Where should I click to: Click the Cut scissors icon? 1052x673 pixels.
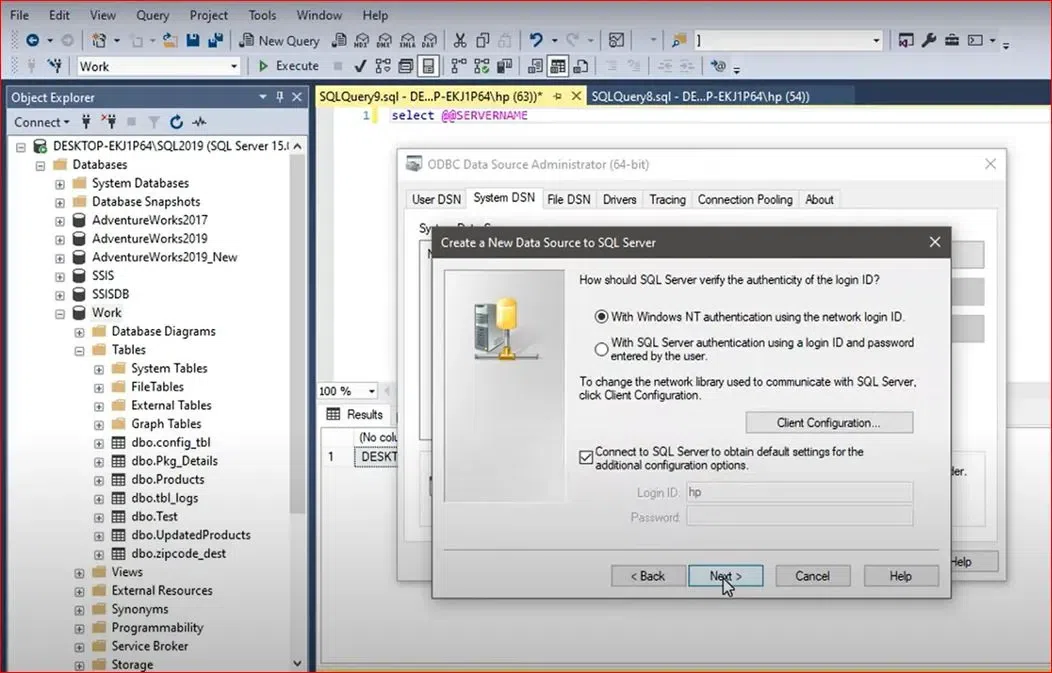[x=460, y=41]
